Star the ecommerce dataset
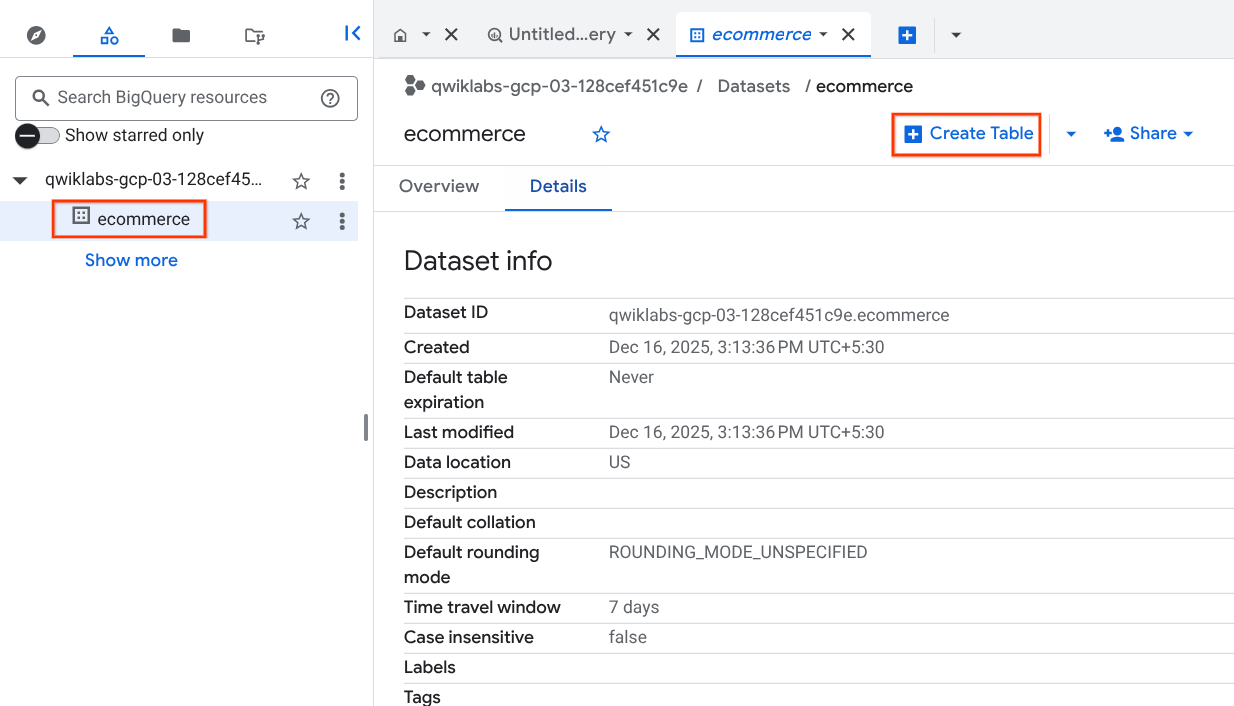Viewport: 1234px width, 706px height. tap(601, 133)
